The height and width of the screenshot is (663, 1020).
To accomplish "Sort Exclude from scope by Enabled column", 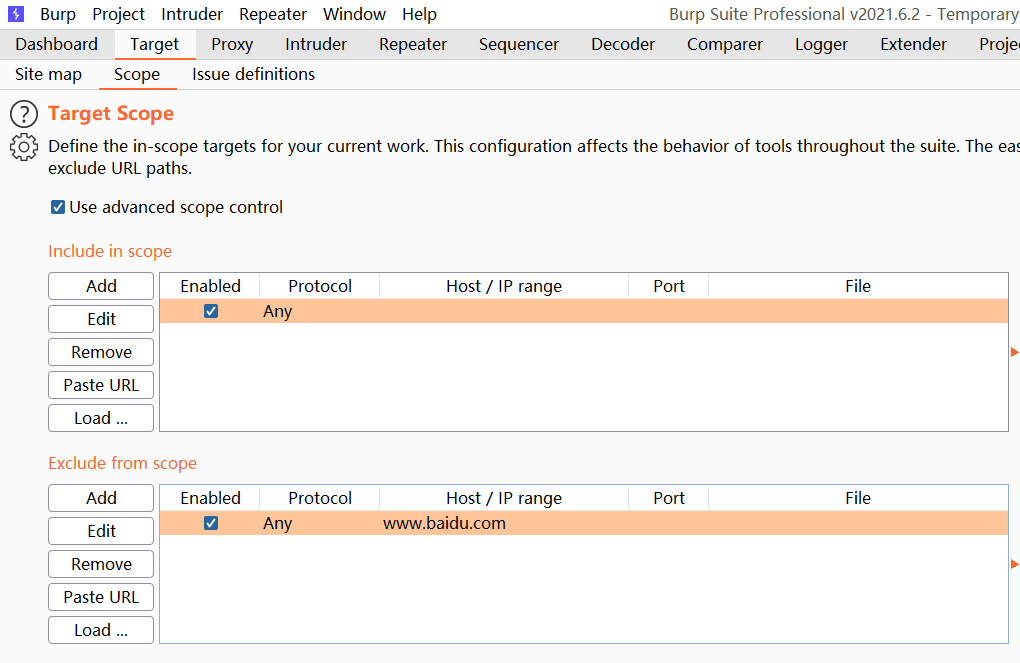I will point(210,498).
